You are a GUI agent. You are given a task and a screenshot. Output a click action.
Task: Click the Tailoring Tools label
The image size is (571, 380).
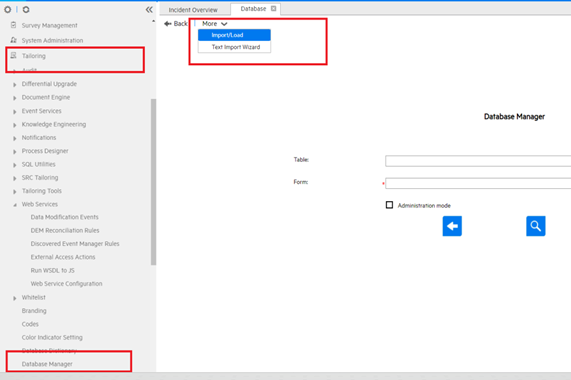pyautogui.click(x=42, y=191)
